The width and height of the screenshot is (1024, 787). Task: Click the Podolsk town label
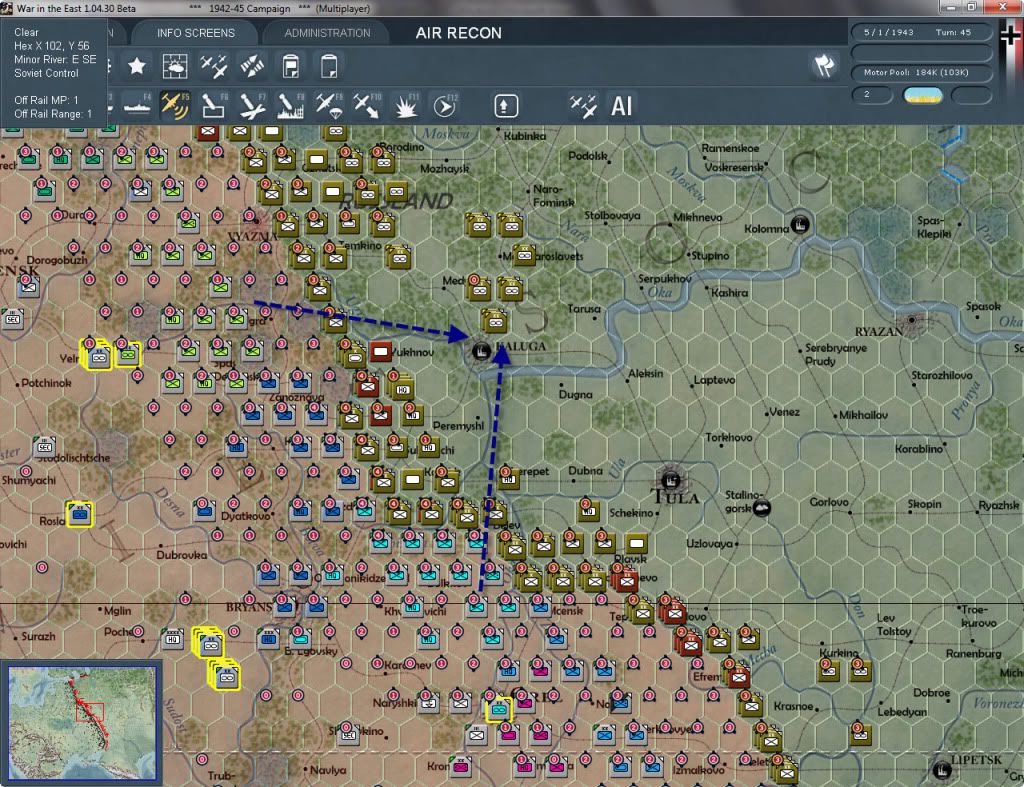point(588,155)
